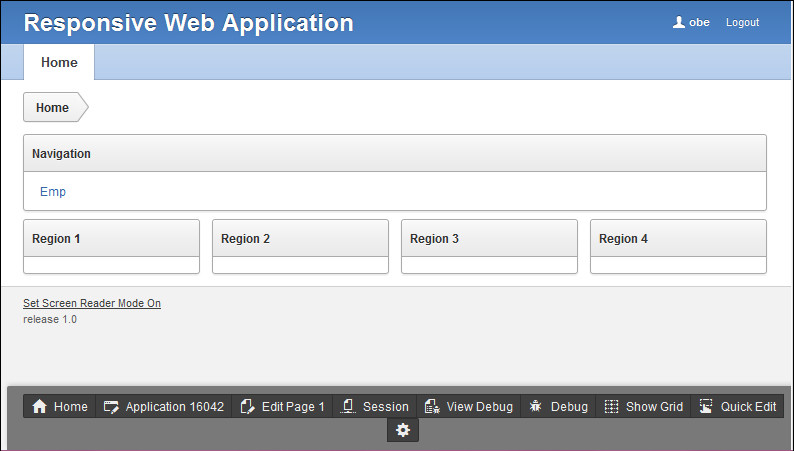Click the Application 16042 icon

click(x=111, y=407)
